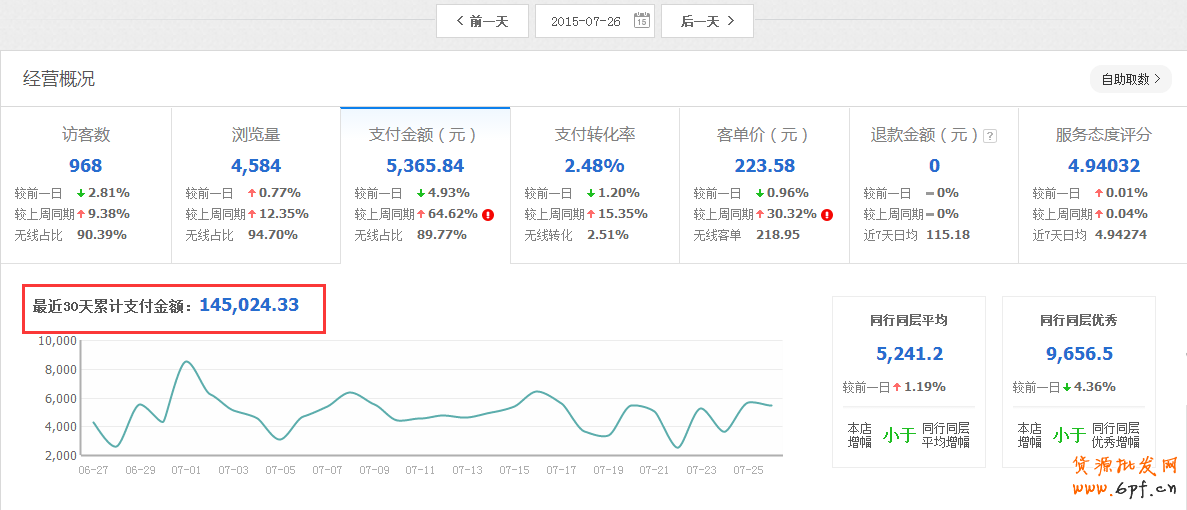Go to next day with 后一天 button
Image resolution: width=1187 pixels, height=510 pixels.
click(x=707, y=21)
